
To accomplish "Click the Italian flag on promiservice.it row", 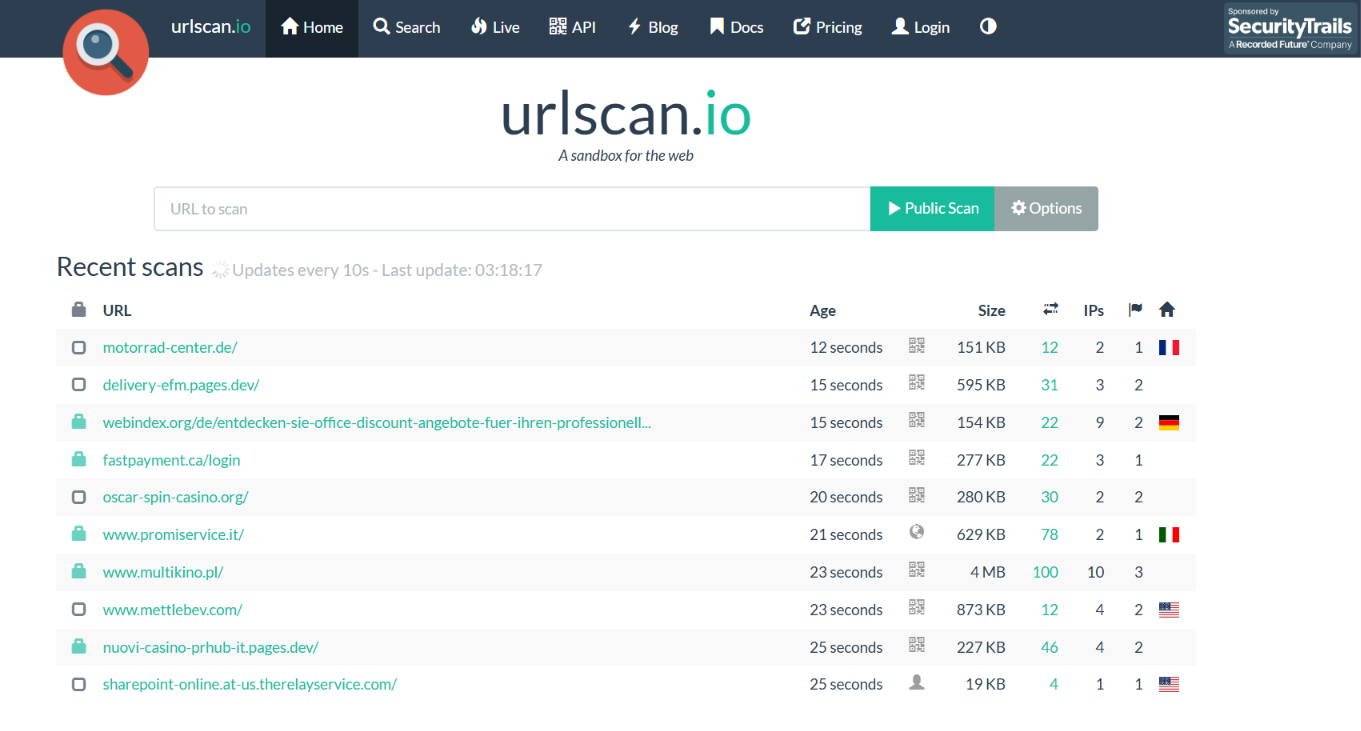I will [1169, 535].
